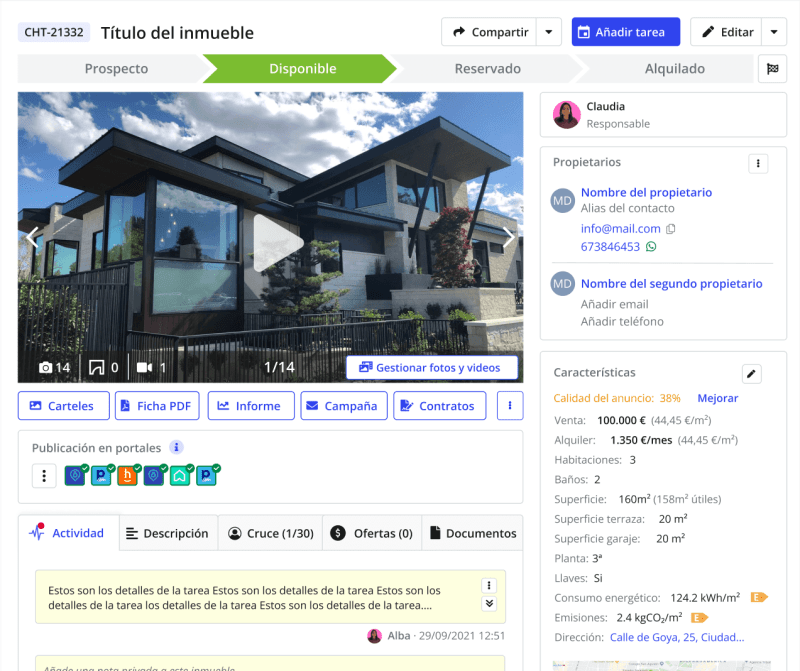Switch to the Descripción tab

[167, 533]
